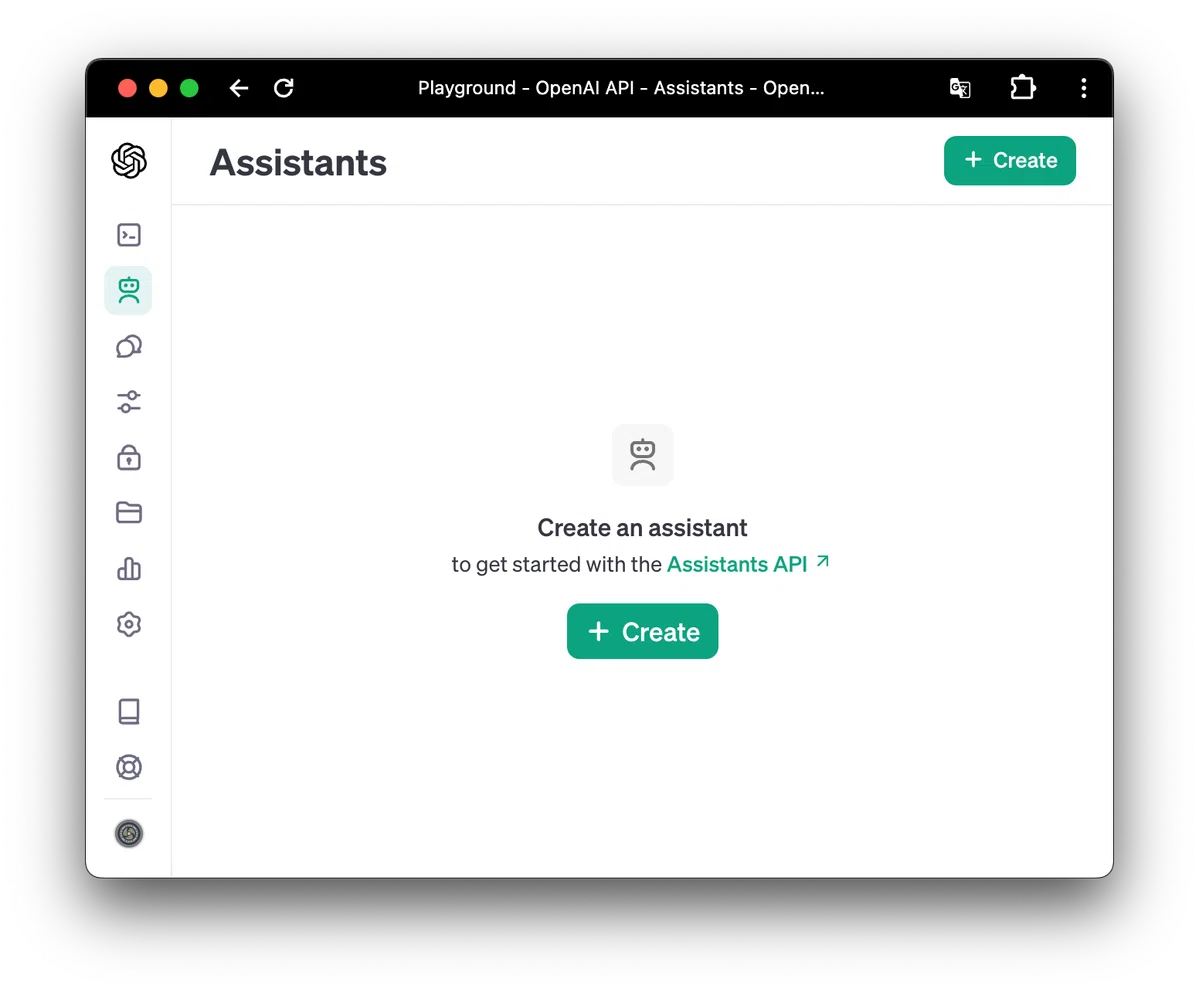Open the Threads chat bubbles icon
Screen dimensions: 1200x992
(129, 346)
